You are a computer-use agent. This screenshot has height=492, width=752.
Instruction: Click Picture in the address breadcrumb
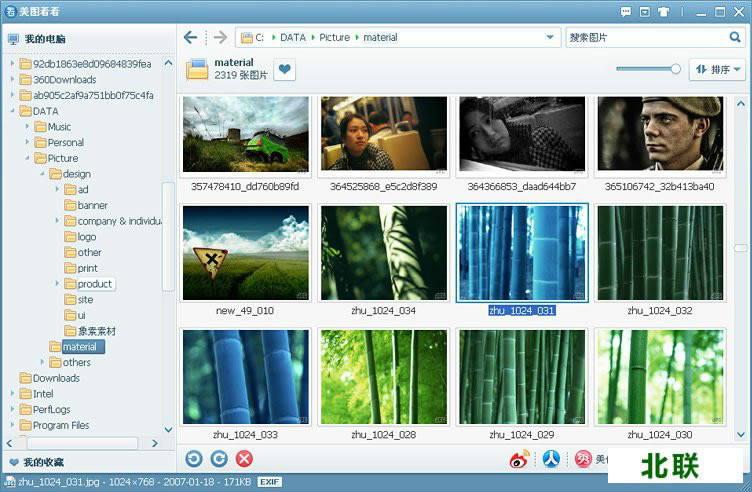[x=335, y=38]
